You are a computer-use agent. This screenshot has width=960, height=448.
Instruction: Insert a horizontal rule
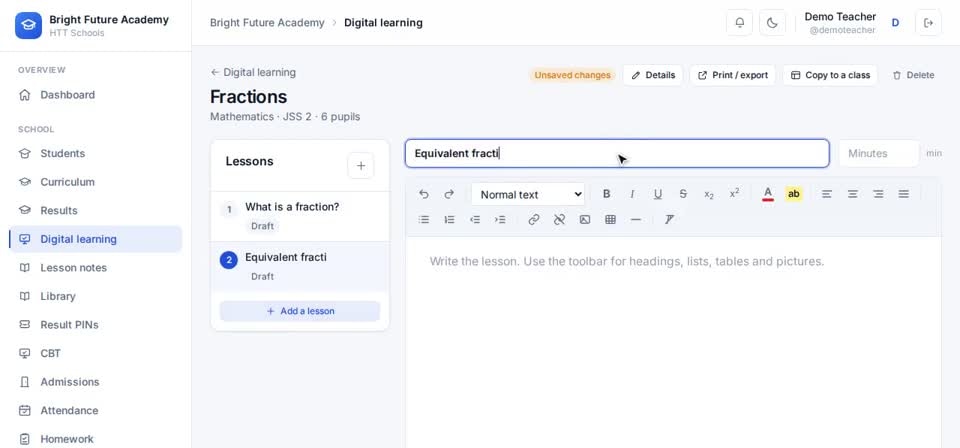tap(636, 220)
